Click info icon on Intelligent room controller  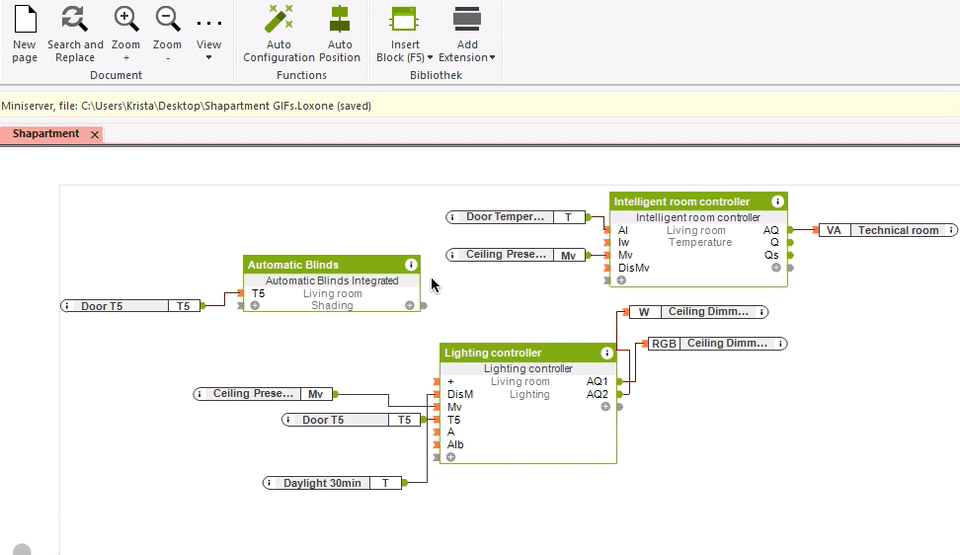click(777, 201)
